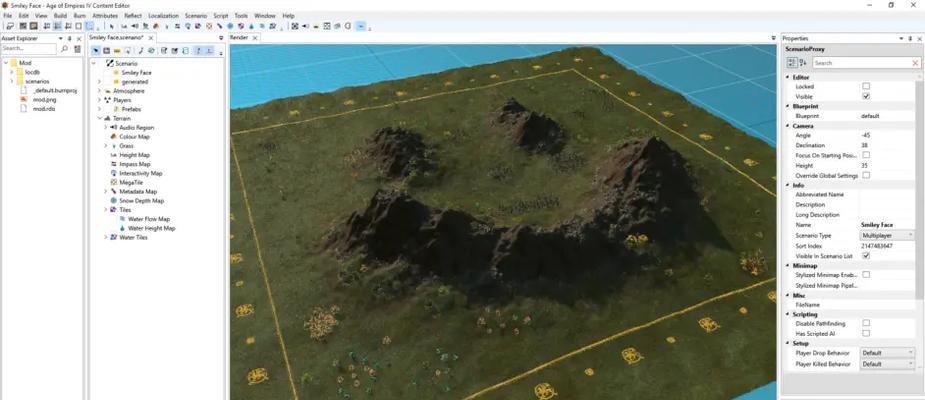Image resolution: width=925 pixels, height=400 pixels.
Task: Open the Scenario Type Multiplayer dropdown
Action: 887,235
